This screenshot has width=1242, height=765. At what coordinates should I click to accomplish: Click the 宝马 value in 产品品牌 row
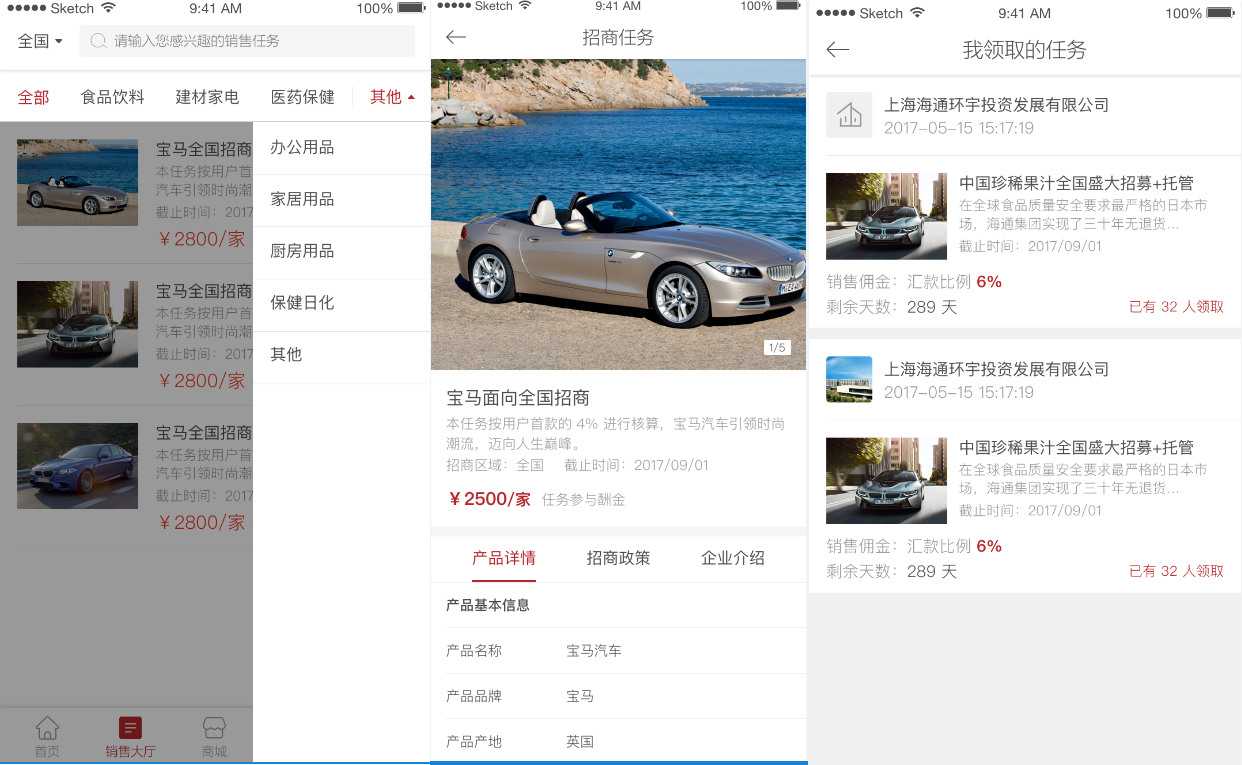coord(580,696)
